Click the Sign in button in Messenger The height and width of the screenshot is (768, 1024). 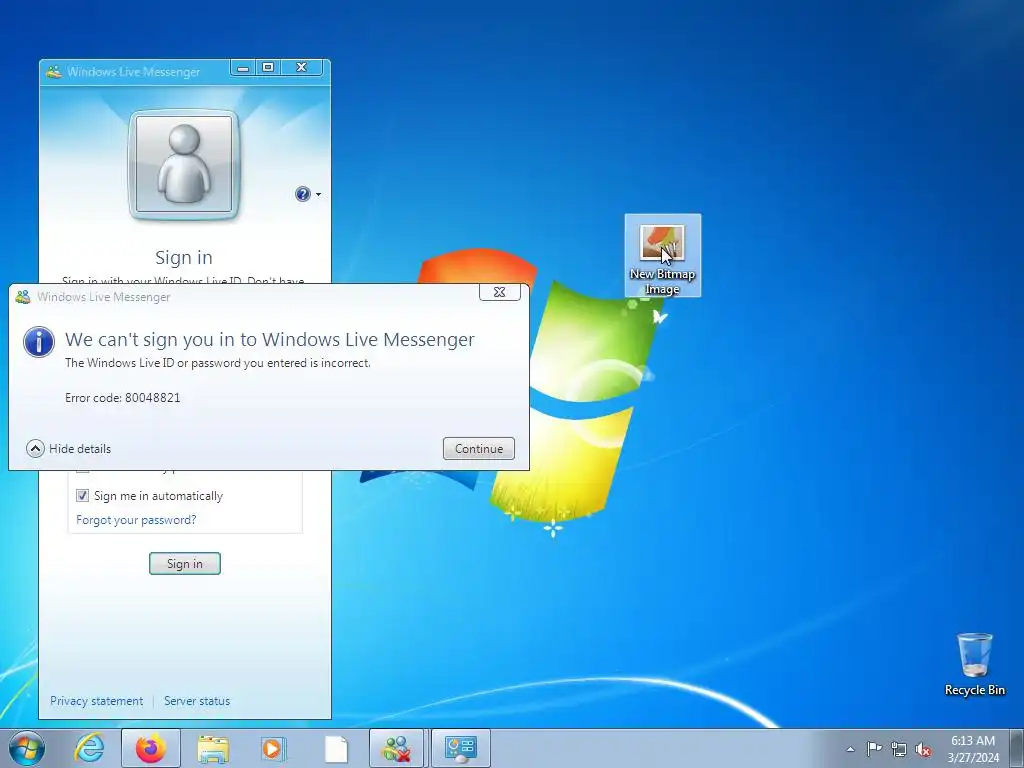(185, 564)
